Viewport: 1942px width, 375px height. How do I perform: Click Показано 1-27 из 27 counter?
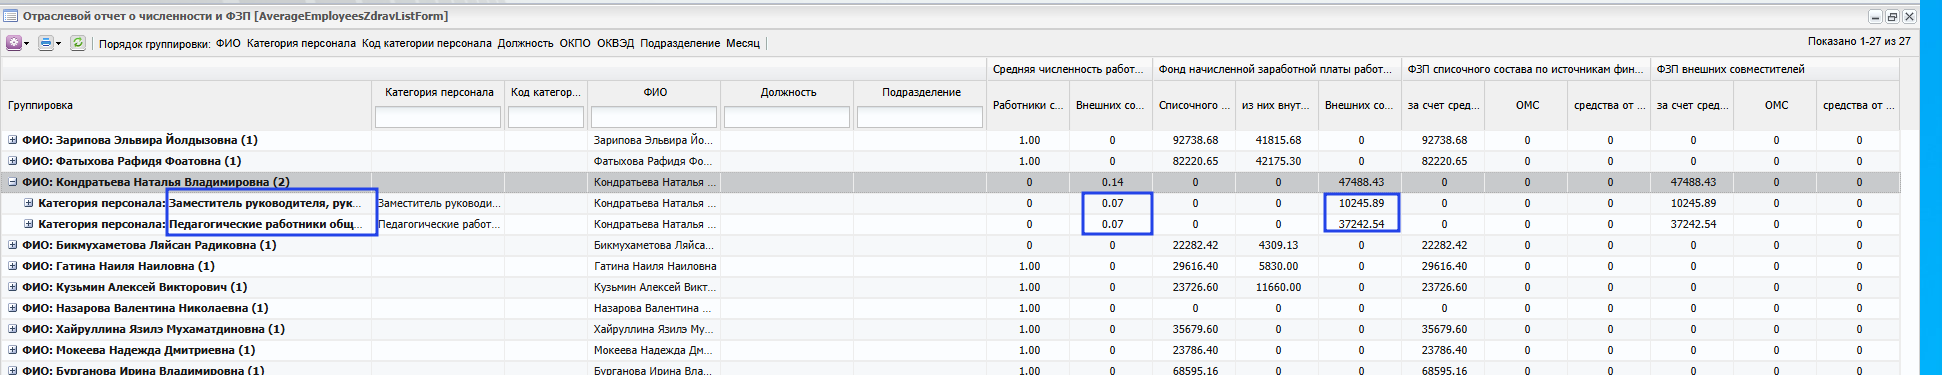1859,42
